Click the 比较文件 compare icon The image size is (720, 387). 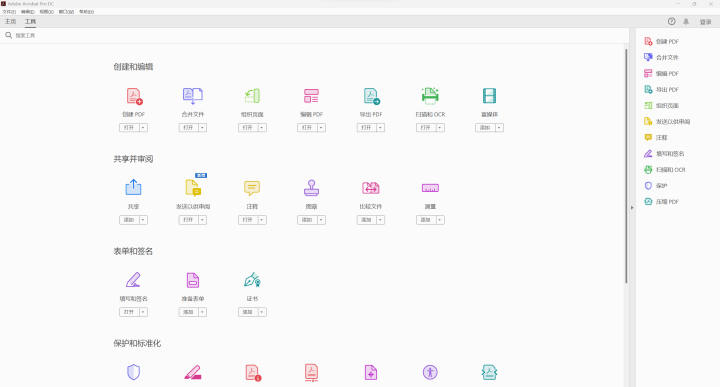[x=371, y=188]
